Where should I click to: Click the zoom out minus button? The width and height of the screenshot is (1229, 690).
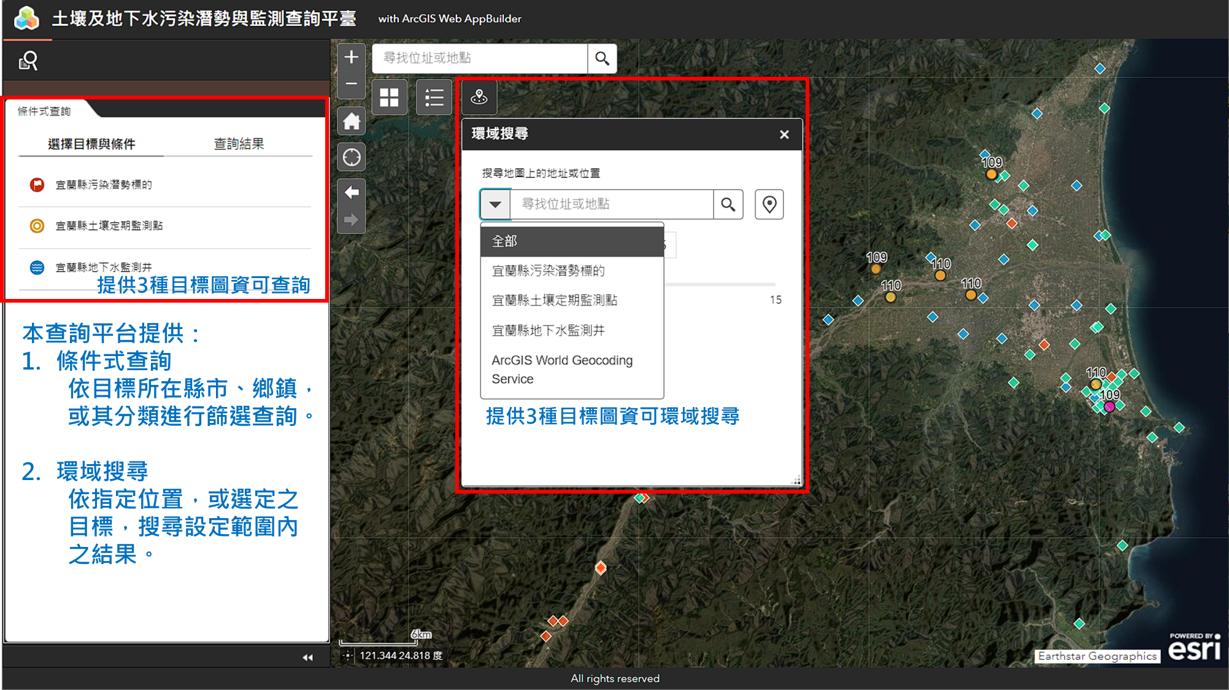pyautogui.click(x=351, y=86)
